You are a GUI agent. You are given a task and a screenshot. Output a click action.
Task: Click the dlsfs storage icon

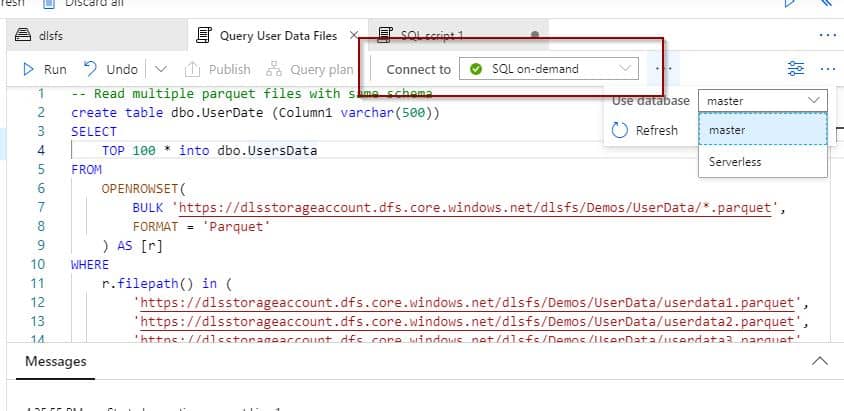click(23, 35)
